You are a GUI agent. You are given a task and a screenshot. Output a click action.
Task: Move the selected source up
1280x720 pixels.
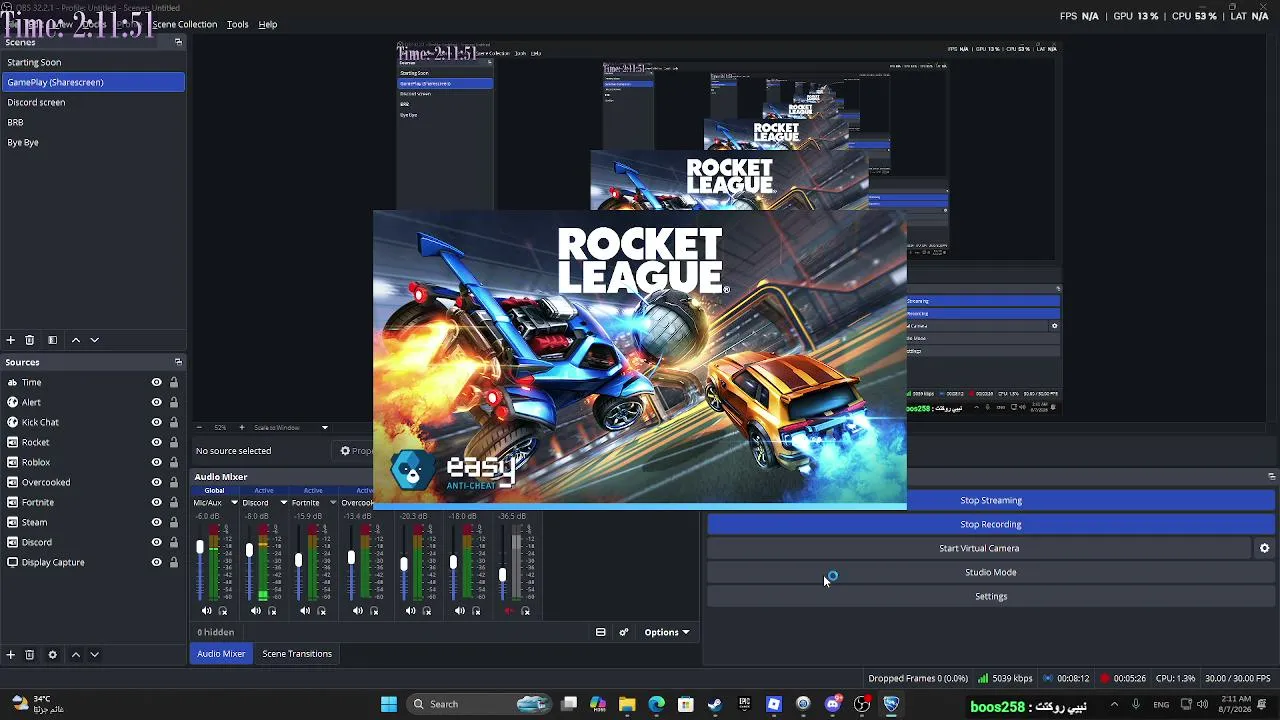click(x=75, y=655)
